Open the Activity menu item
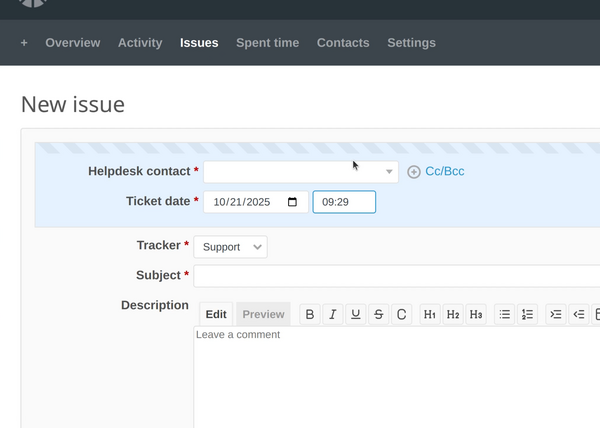The width and height of the screenshot is (600, 428). [x=140, y=43]
